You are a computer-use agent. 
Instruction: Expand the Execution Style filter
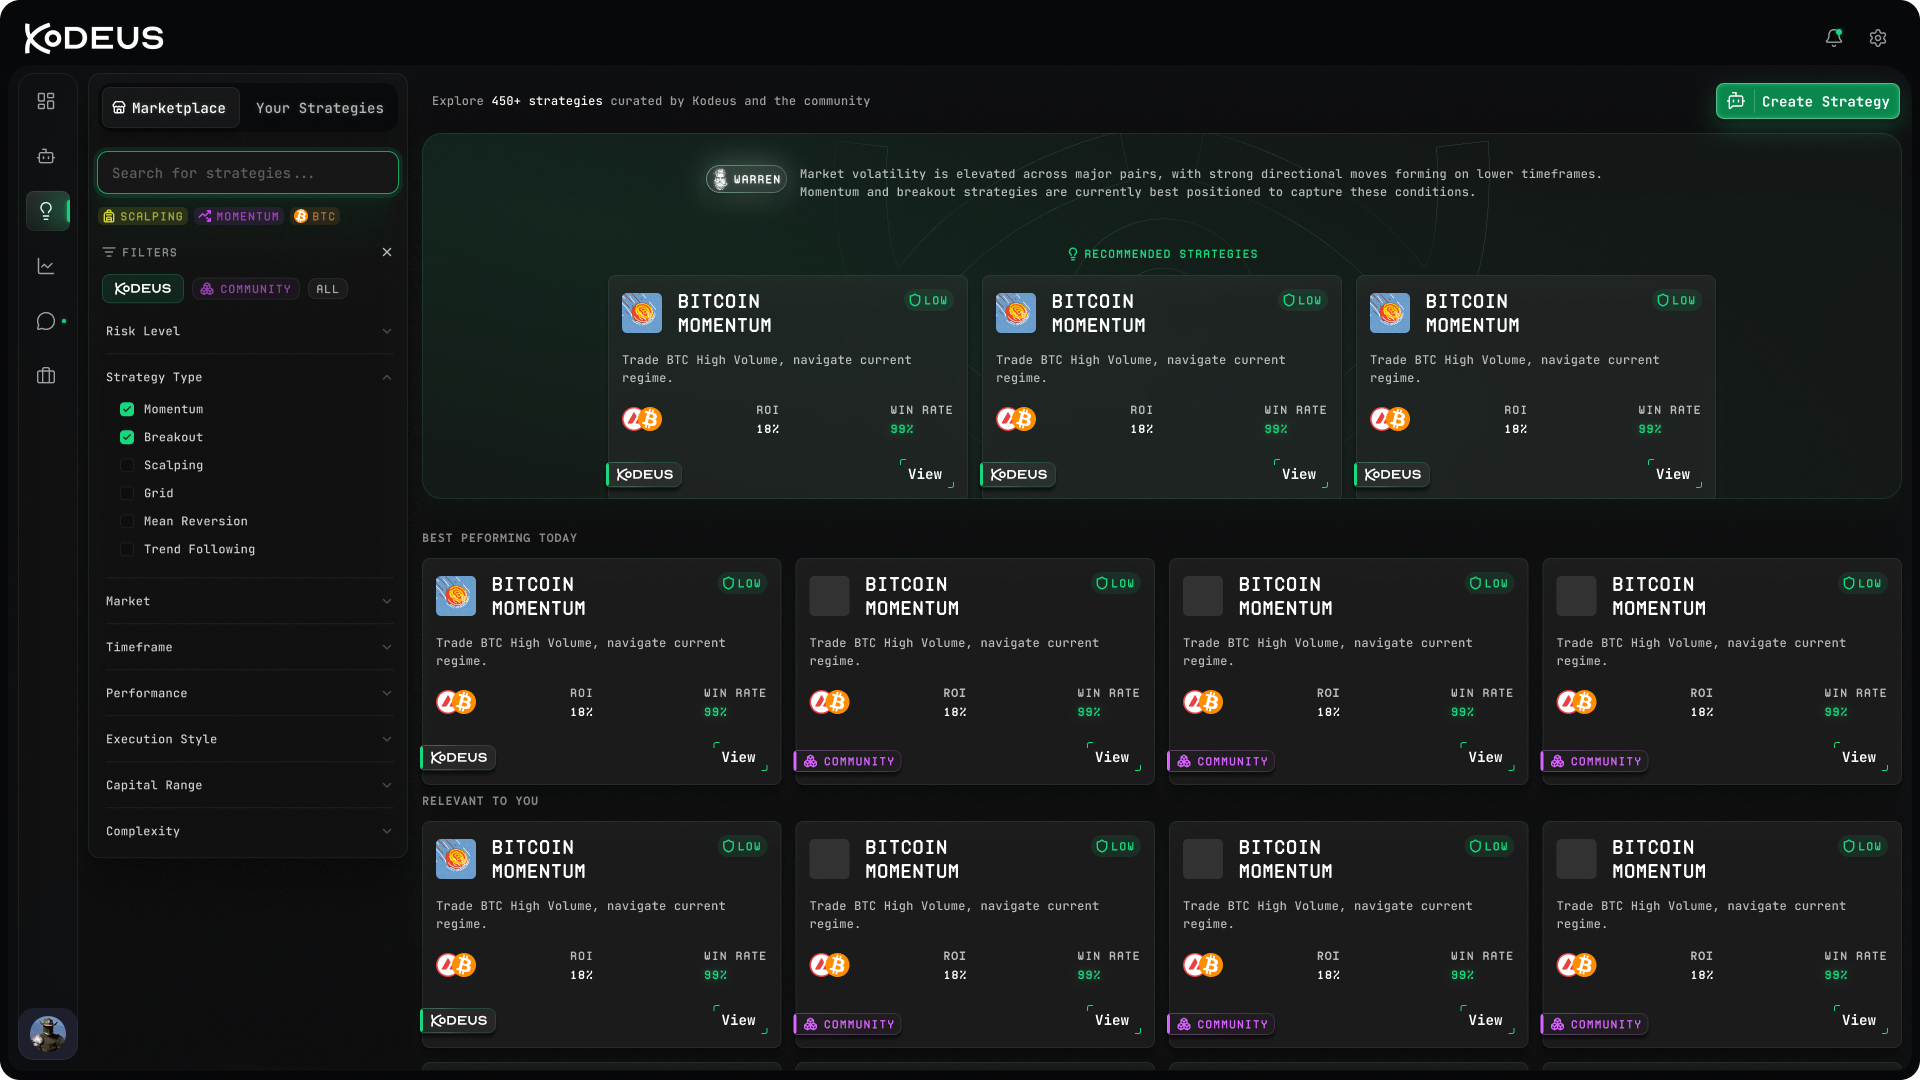pos(248,739)
